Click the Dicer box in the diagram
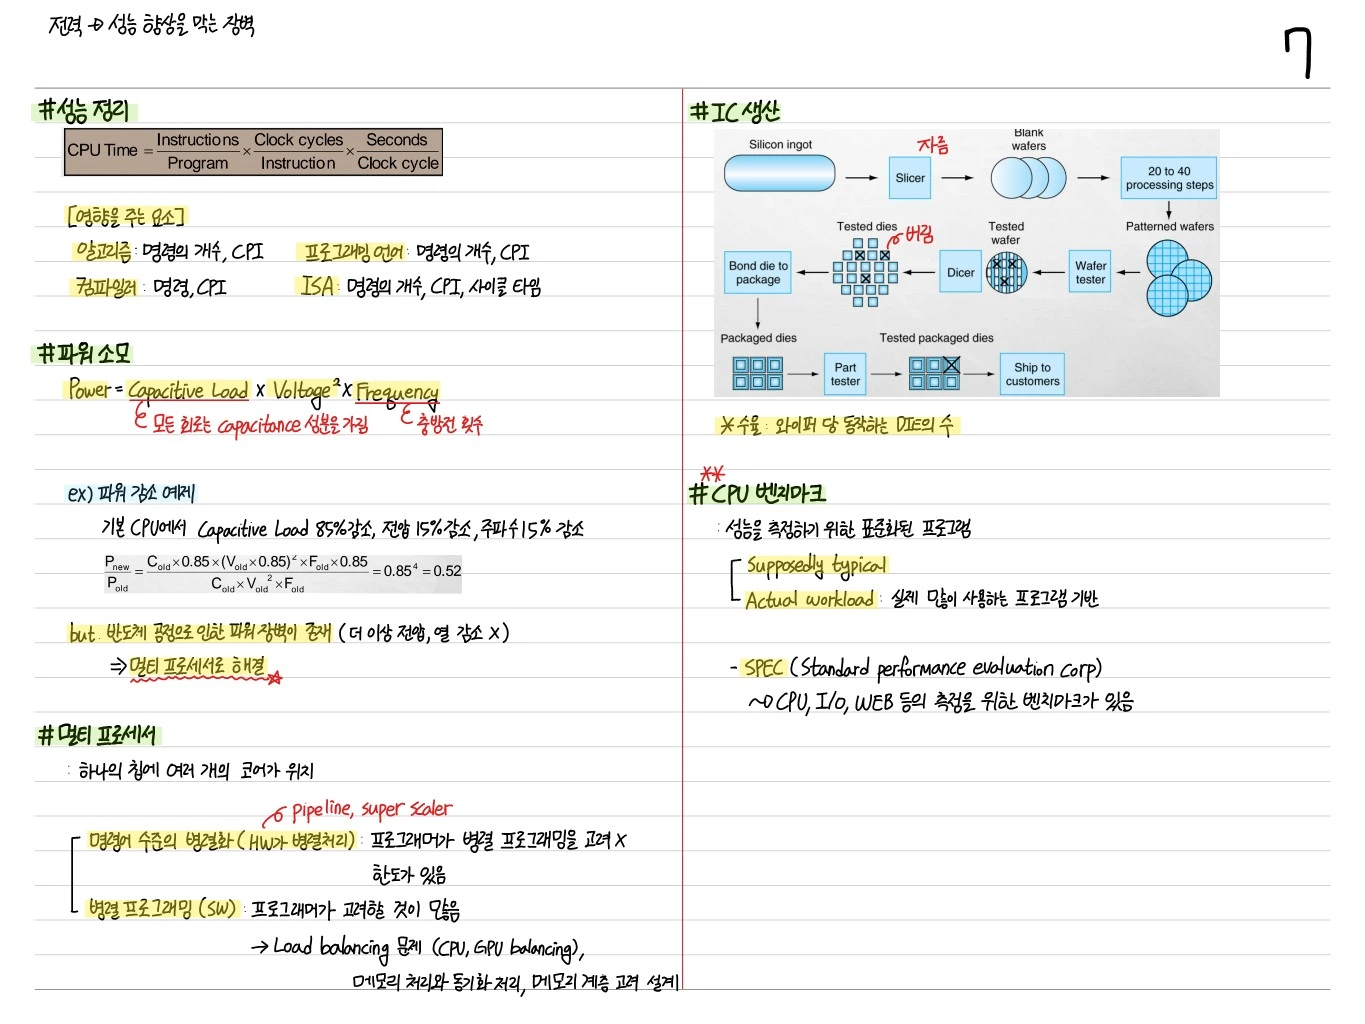 [961, 272]
